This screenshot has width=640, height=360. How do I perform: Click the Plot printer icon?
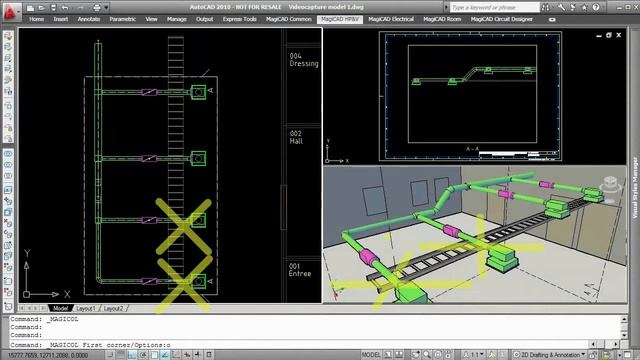pos(97,7)
